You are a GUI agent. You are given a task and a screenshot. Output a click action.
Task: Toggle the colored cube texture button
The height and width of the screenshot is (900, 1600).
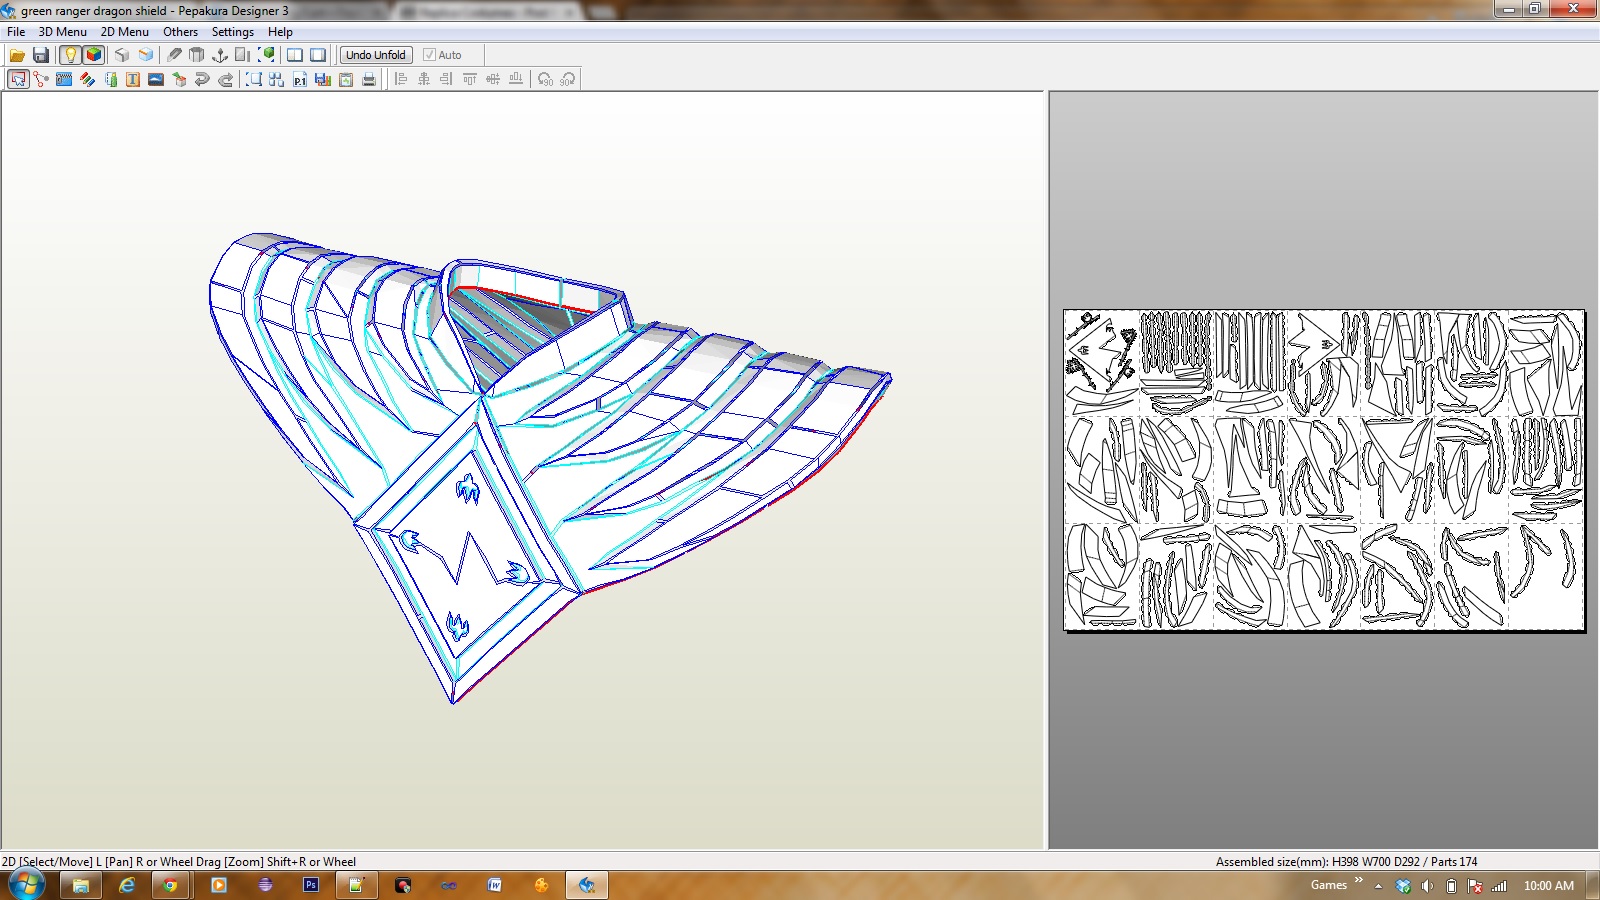[94, 55]
